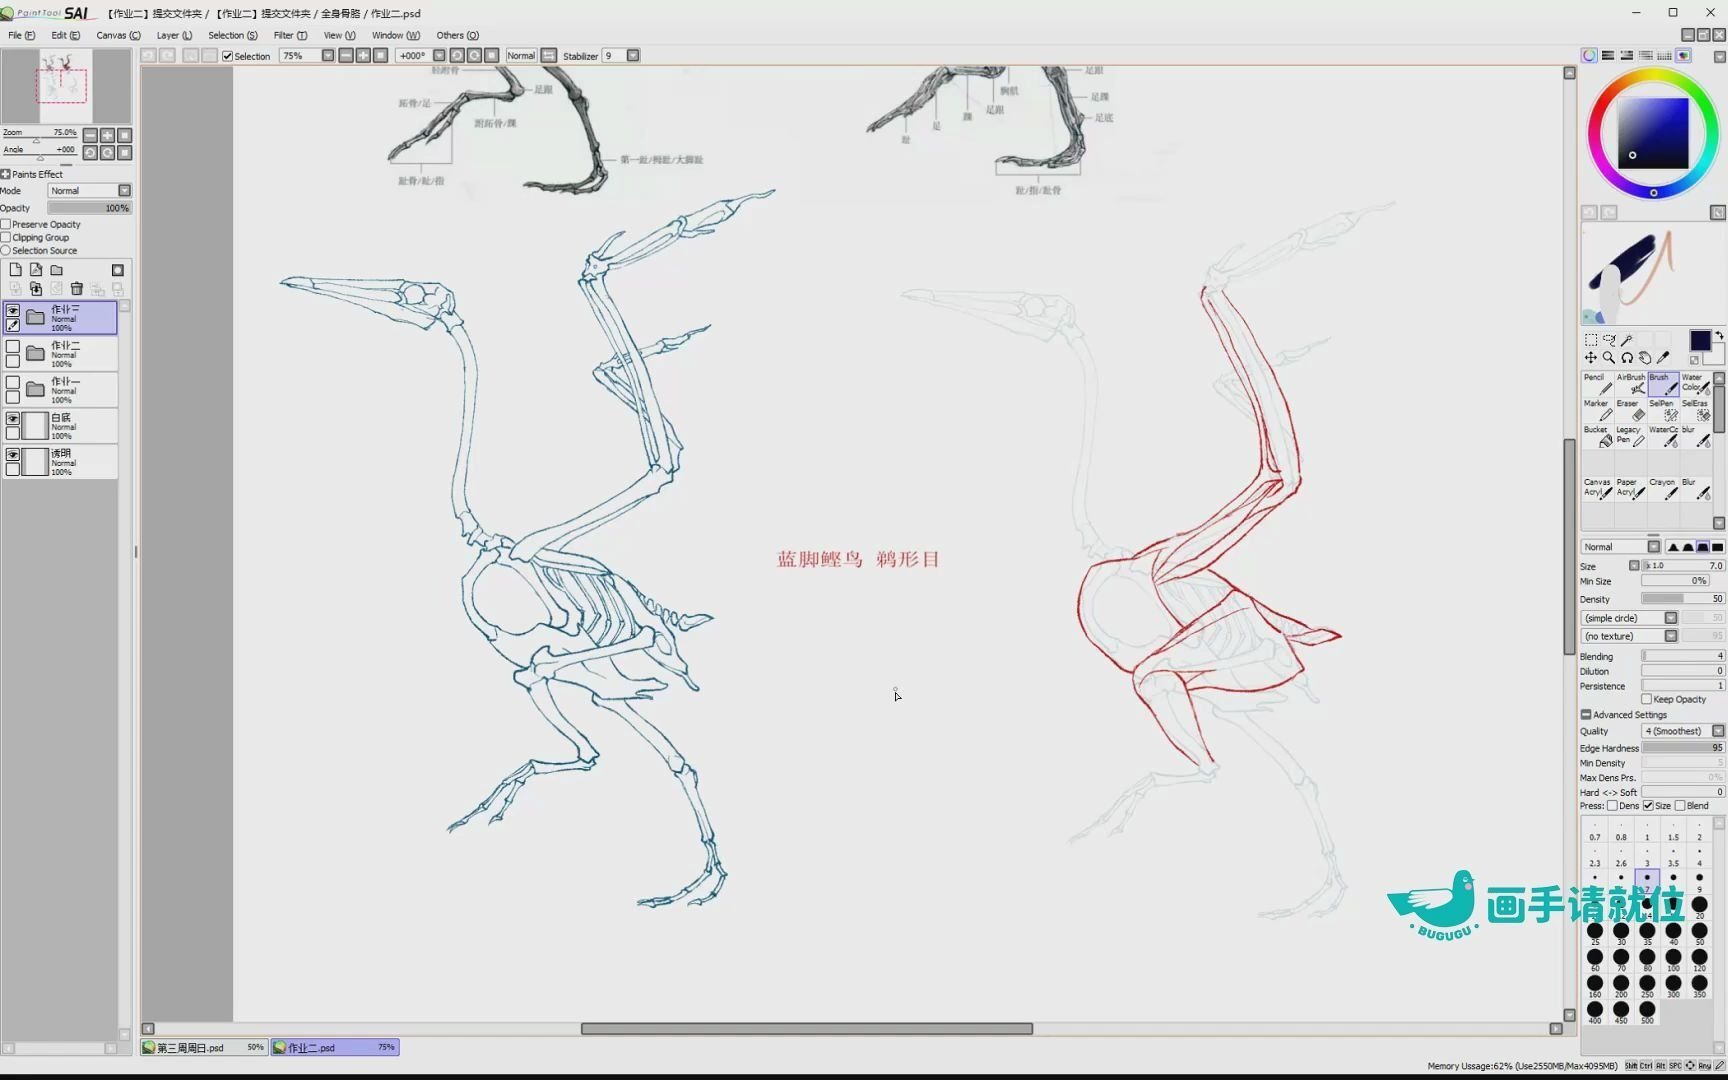1728x1080 pixels.
Task: Select the Canvas Acryl brush
Action: pos(1597,489)
